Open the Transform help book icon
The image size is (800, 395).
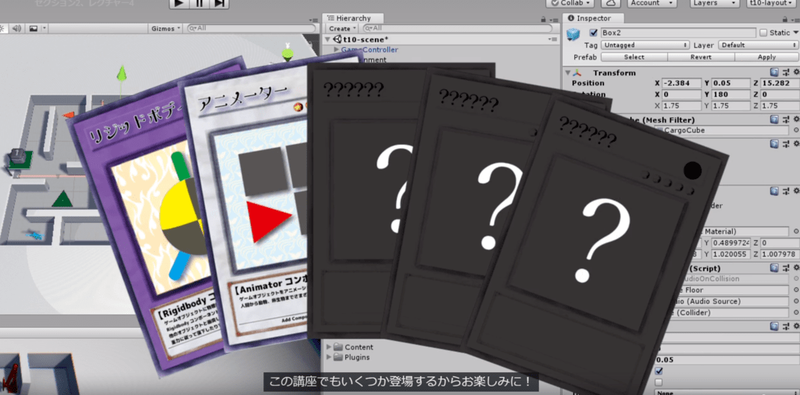pyautogui.click(x=774, y=73)
